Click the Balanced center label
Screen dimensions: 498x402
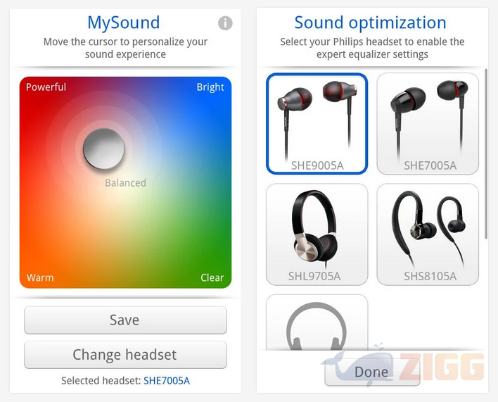[126, 183]
